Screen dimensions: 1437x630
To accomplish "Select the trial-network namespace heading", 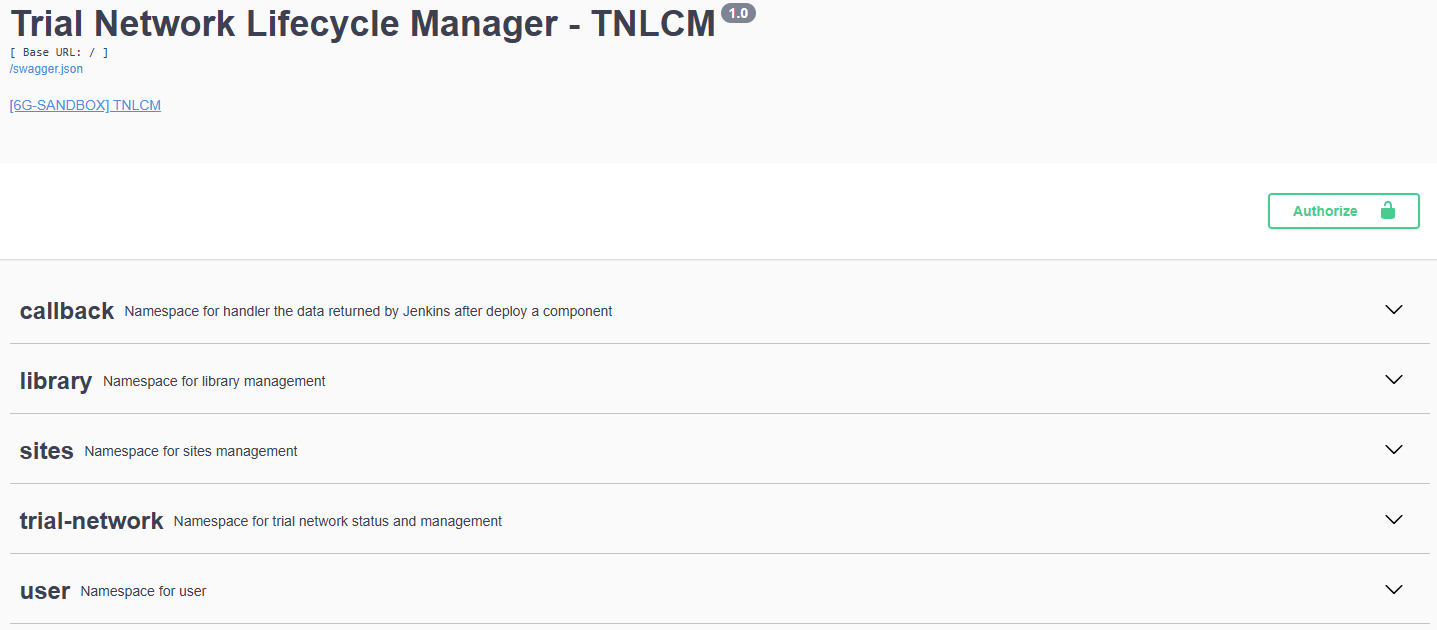I will pyautogui.click(x=91, y=521).
